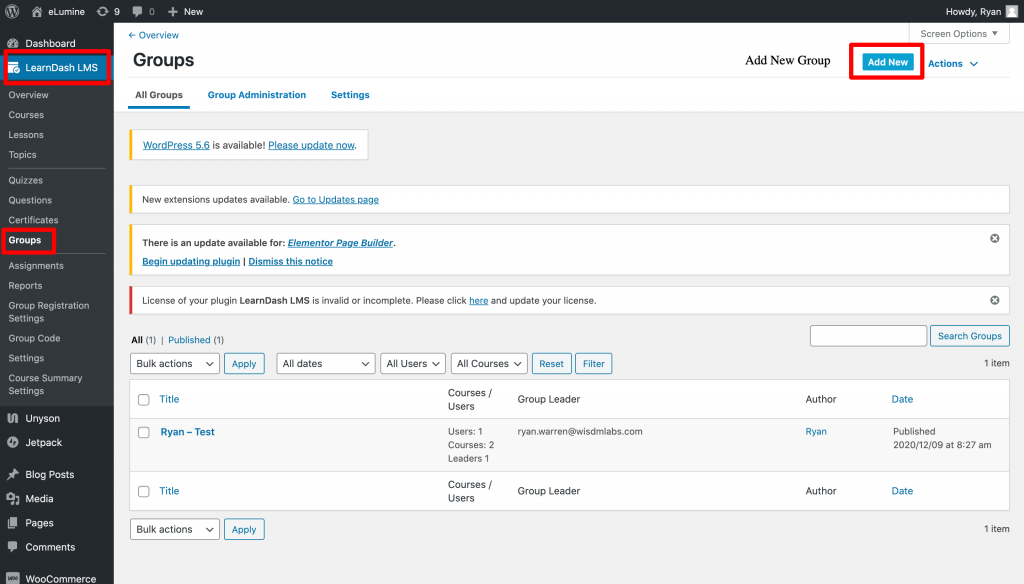Click the Pages icon in sidebar
The image size is (1024, 584).
[13, 523]
